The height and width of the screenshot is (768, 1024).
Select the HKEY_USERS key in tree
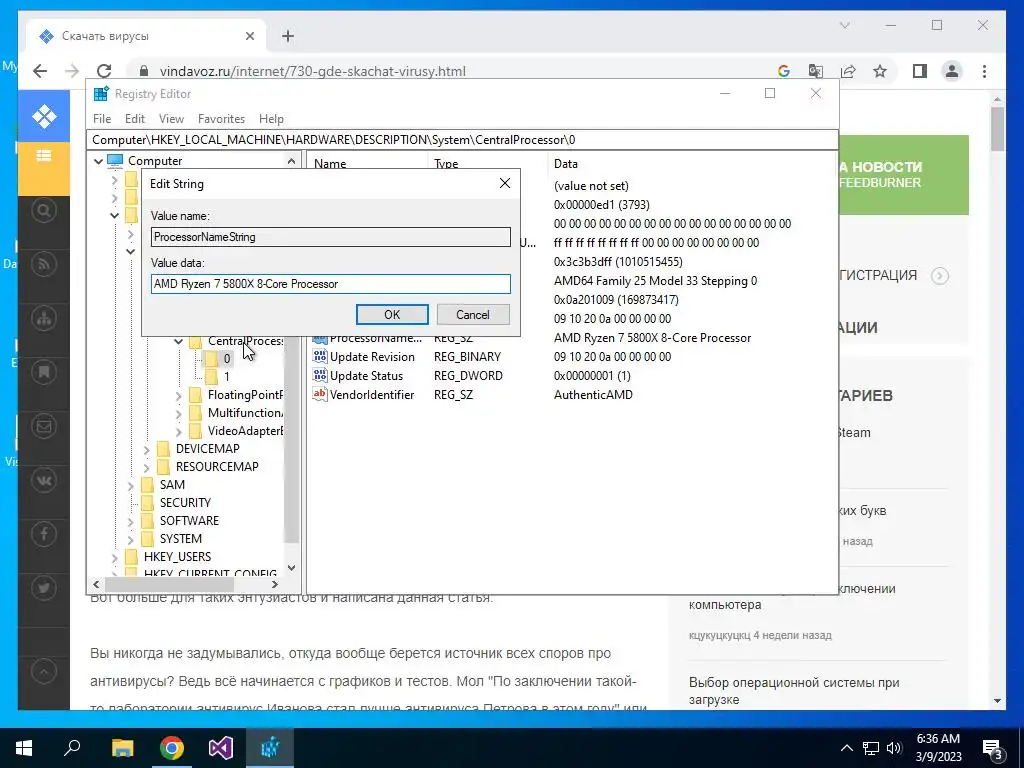click(177, 556)
